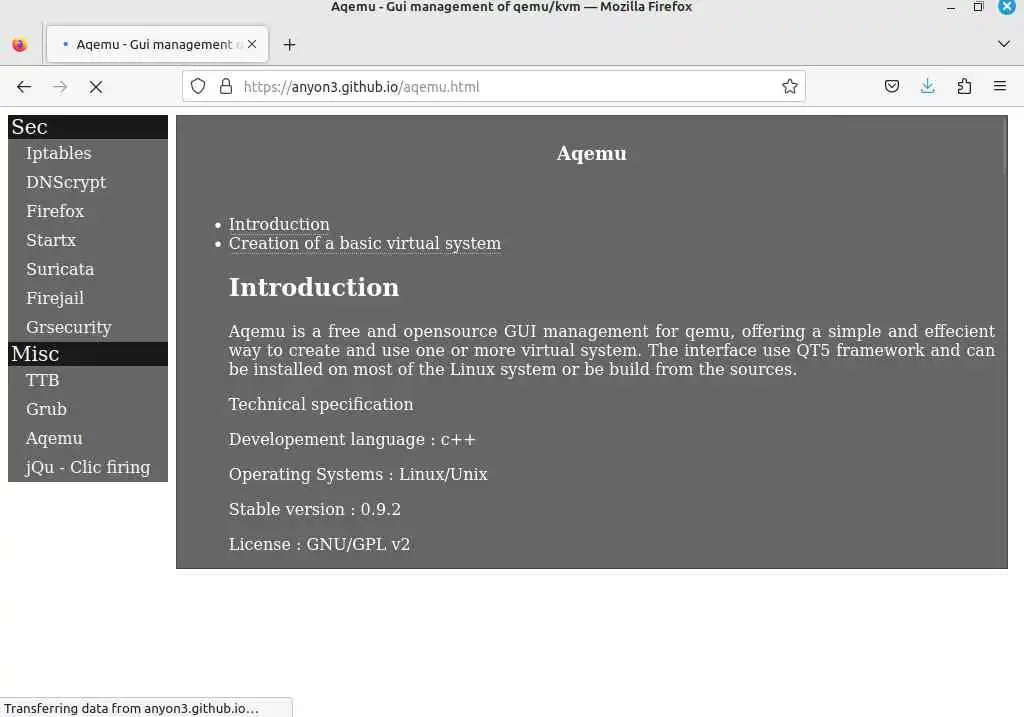Maximize the Firefox window
The height and width of the screenshot is (717, 1024).
(978, 7)
